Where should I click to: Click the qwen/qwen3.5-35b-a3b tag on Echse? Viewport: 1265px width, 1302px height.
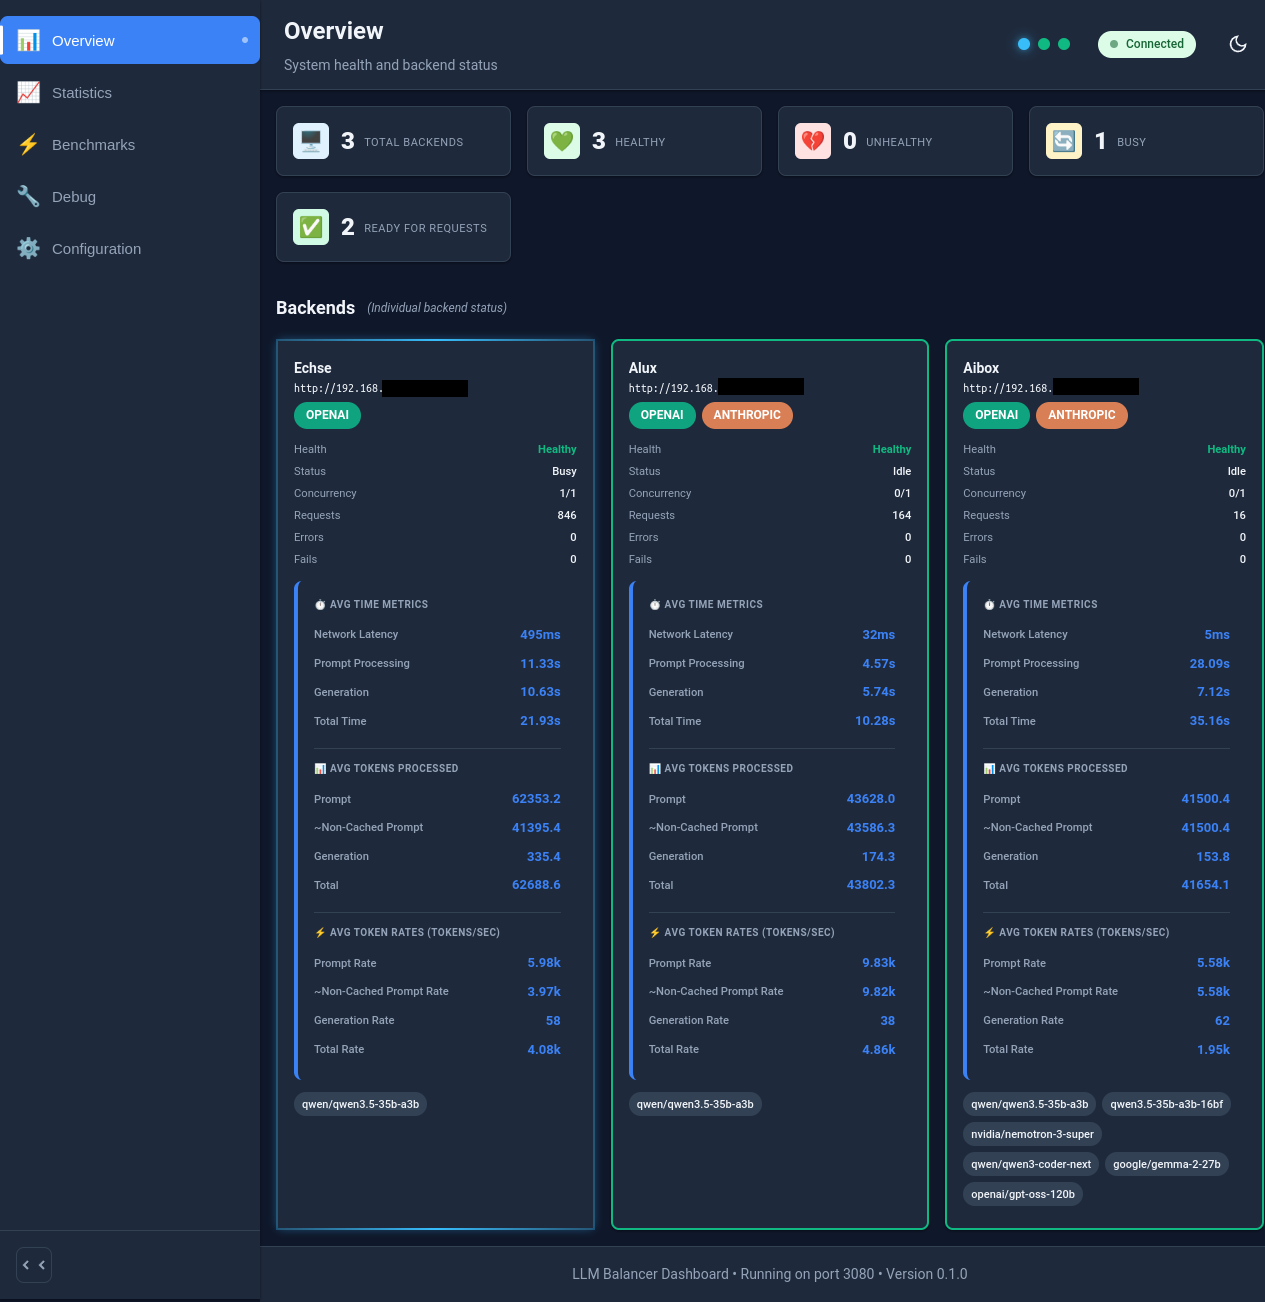click(361, 1104)
